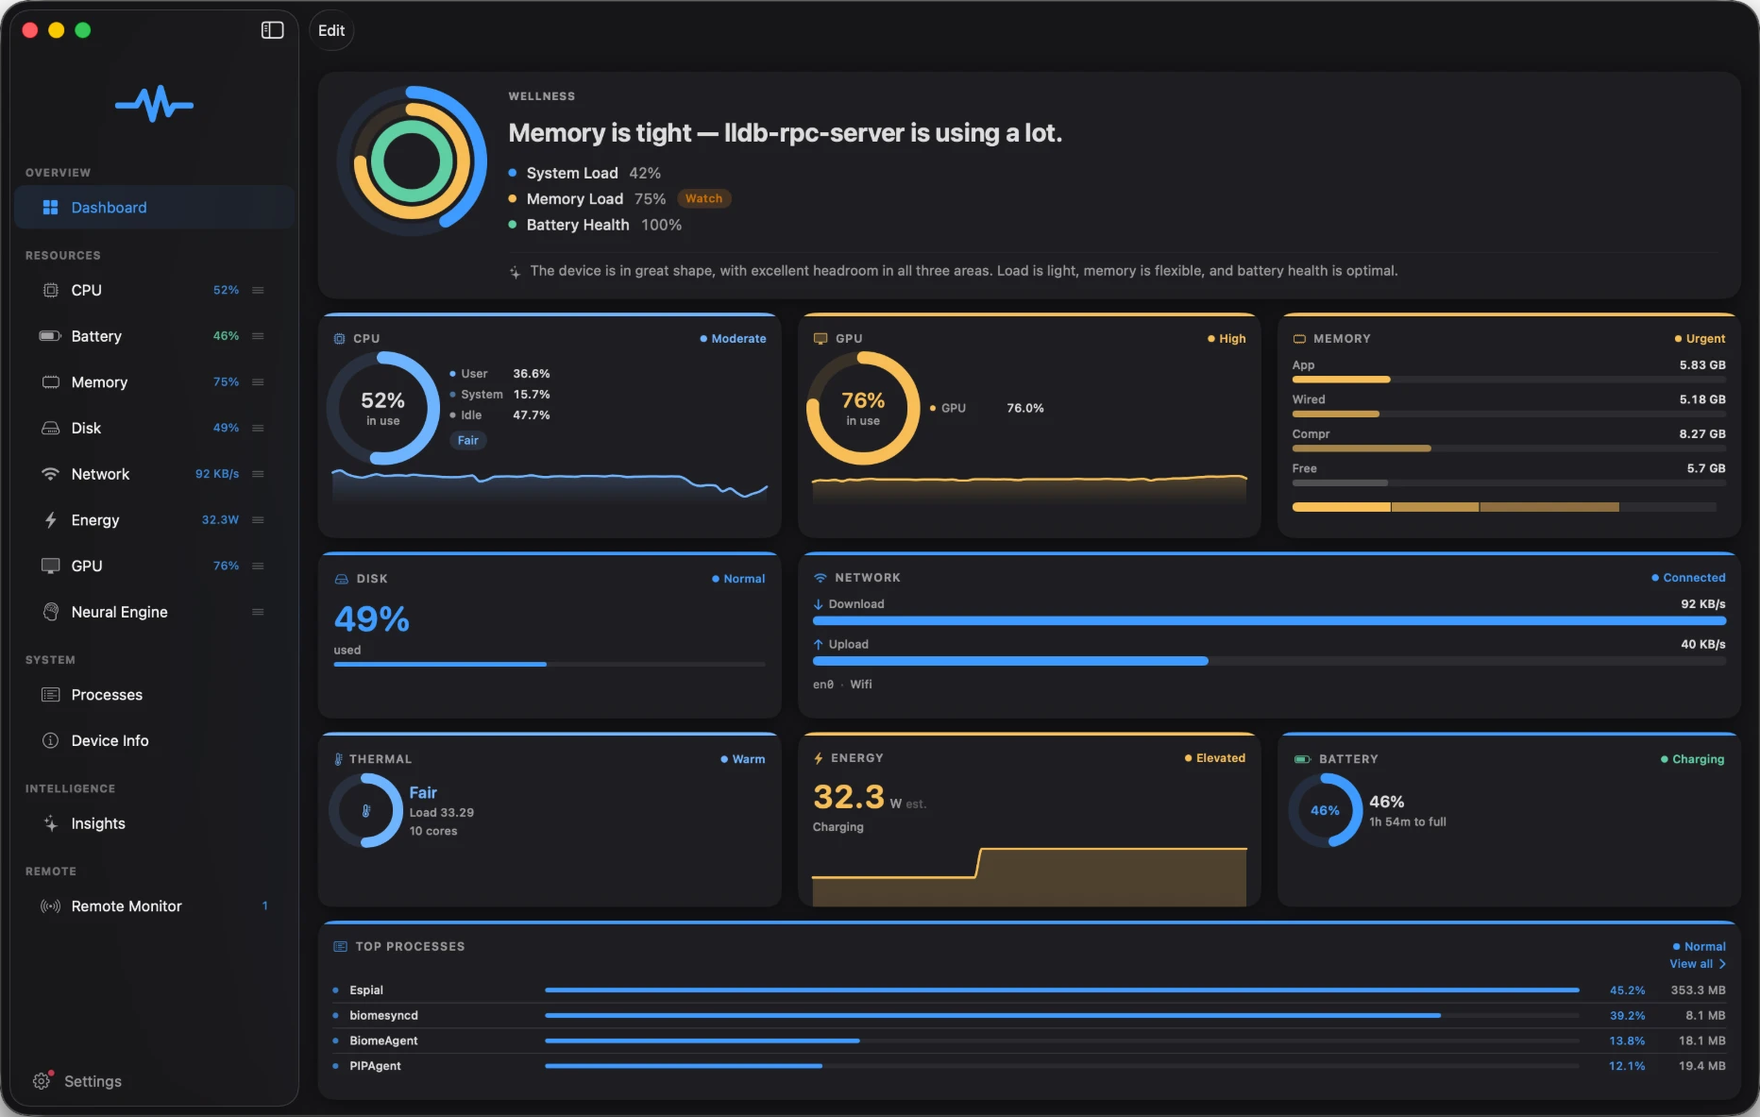
Task: Click the Energy bolt icon in sidebar
Action: (x=50, y=520)
